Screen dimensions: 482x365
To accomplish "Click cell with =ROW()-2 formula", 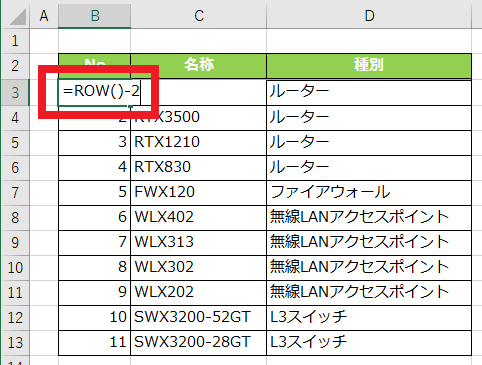I will (x=95, y=92).
